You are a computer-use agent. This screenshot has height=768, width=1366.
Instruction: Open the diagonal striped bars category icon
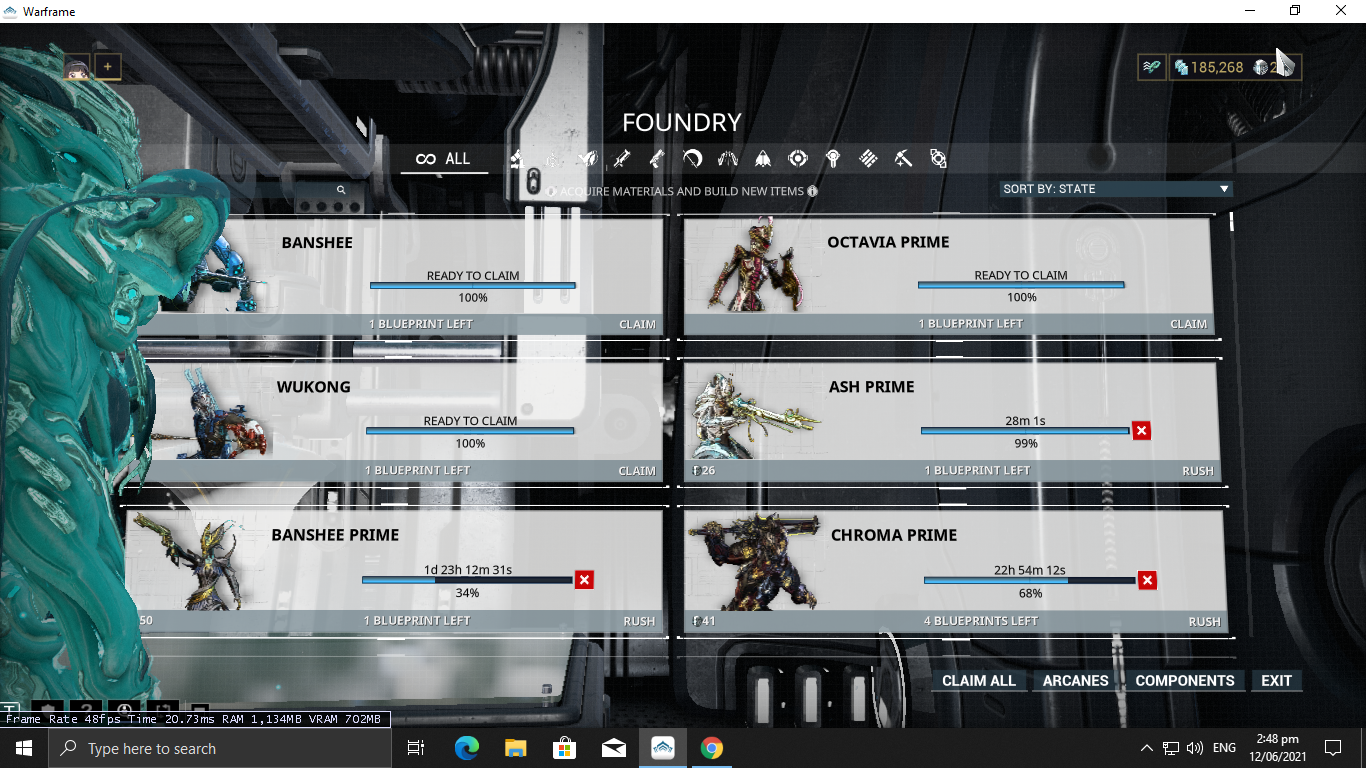click(867, 158)
